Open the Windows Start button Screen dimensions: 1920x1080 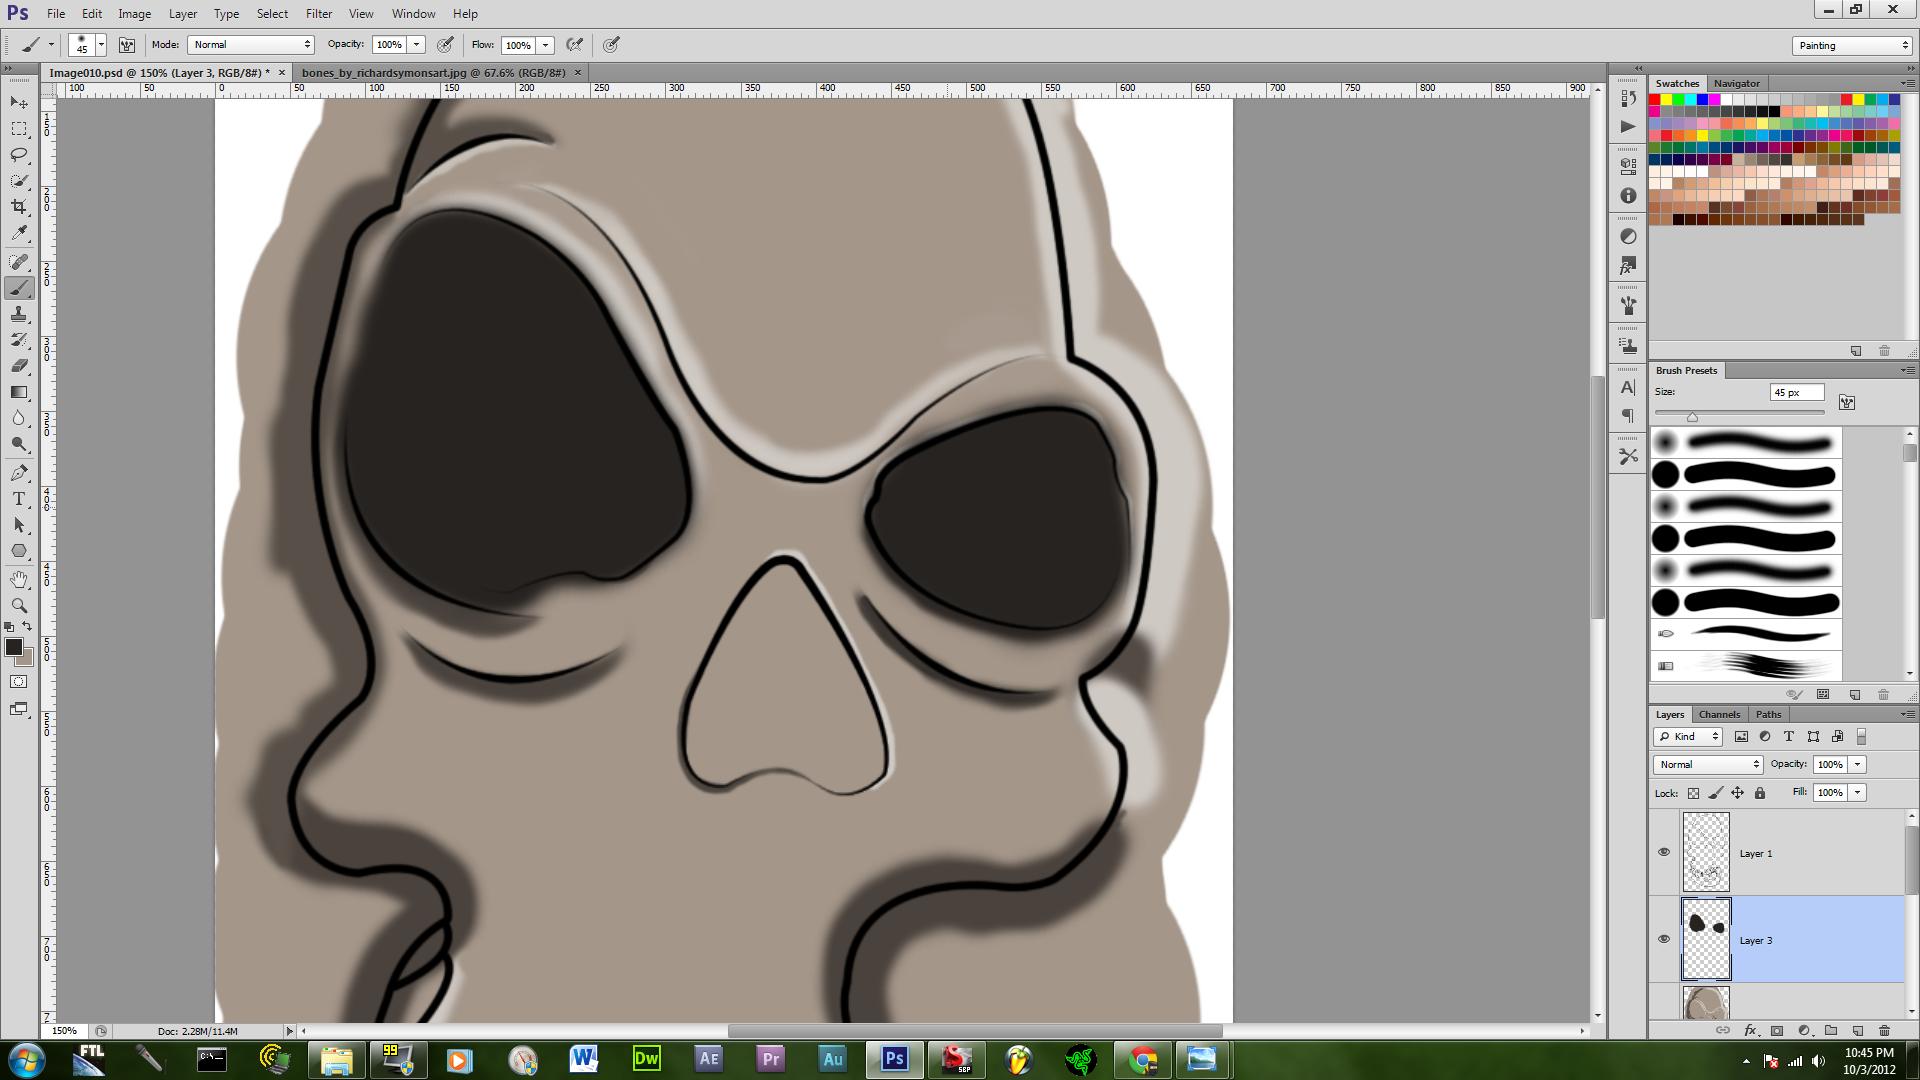(x=26, y=1059)
